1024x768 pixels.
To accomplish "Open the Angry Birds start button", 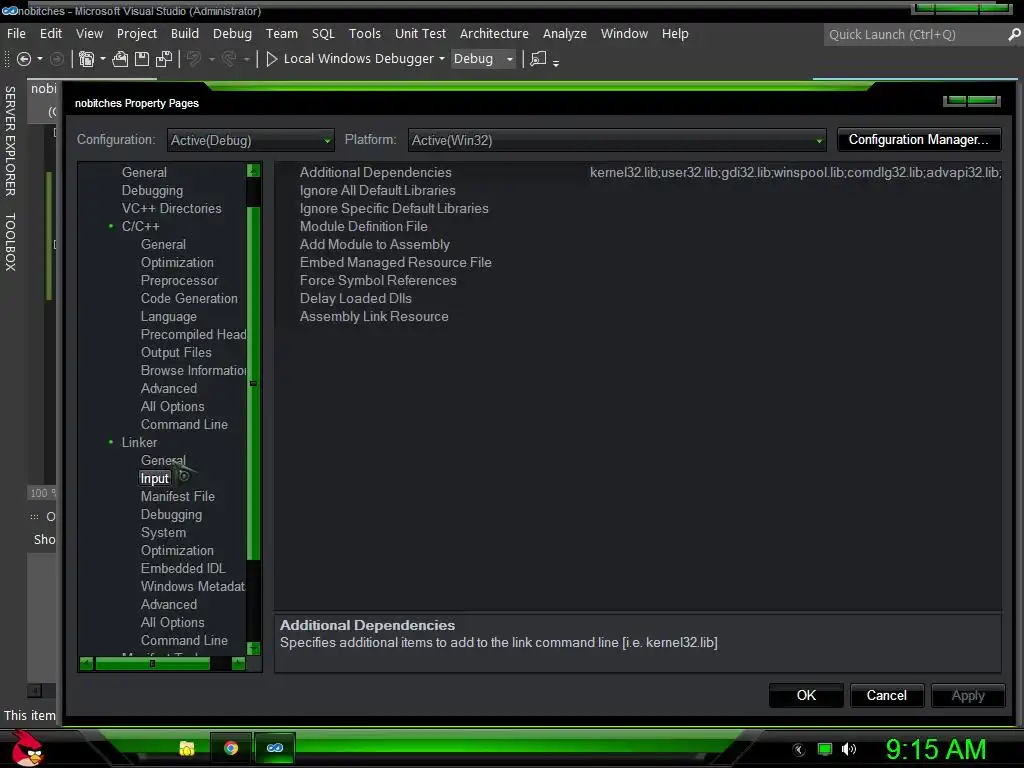I will point(27,748).
